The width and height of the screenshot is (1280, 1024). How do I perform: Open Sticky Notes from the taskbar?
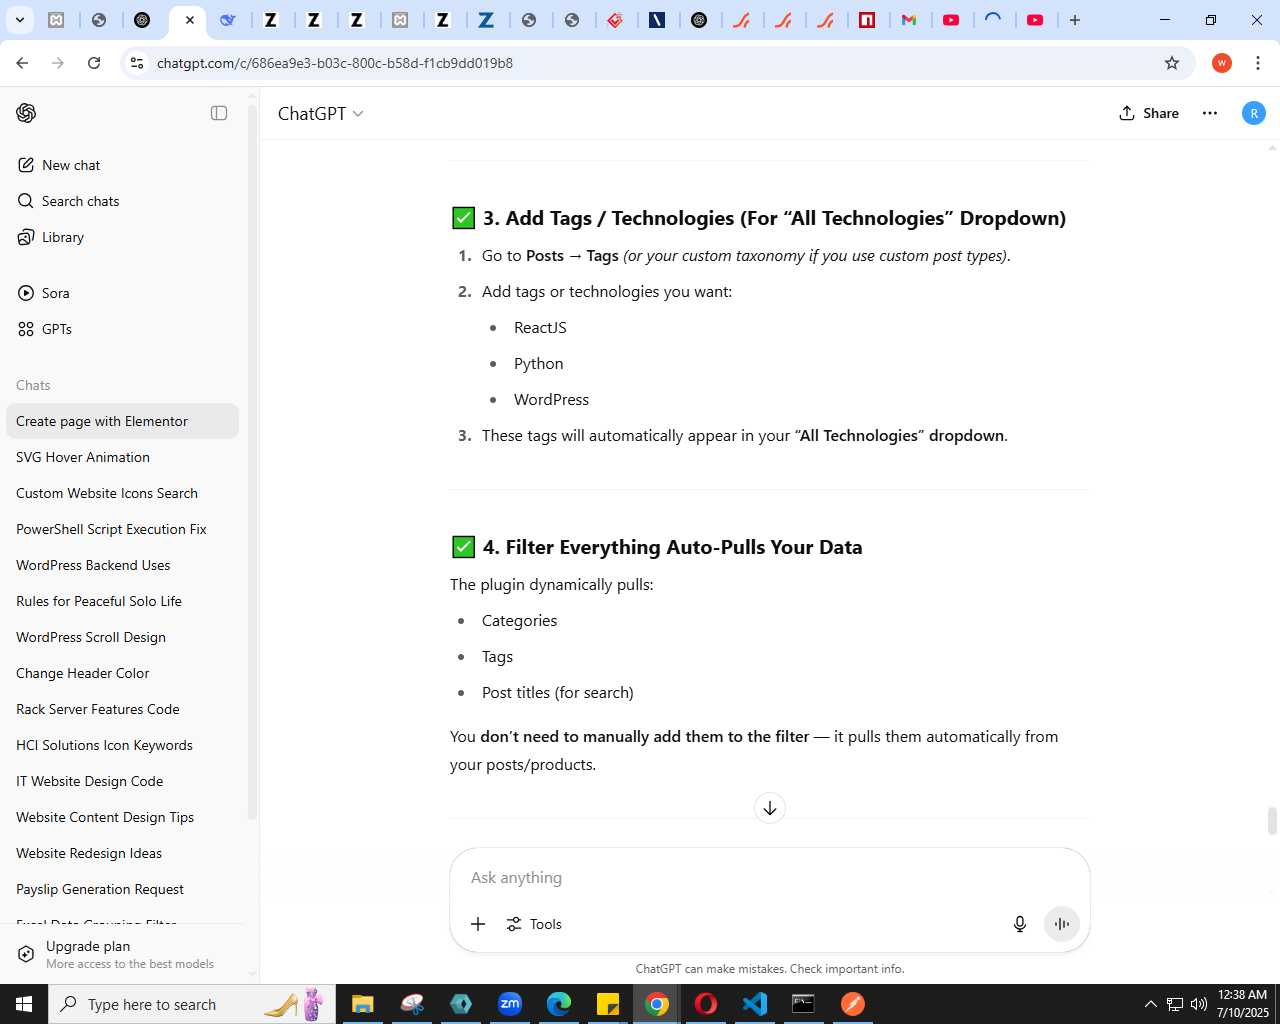[x=608, y=1004]
